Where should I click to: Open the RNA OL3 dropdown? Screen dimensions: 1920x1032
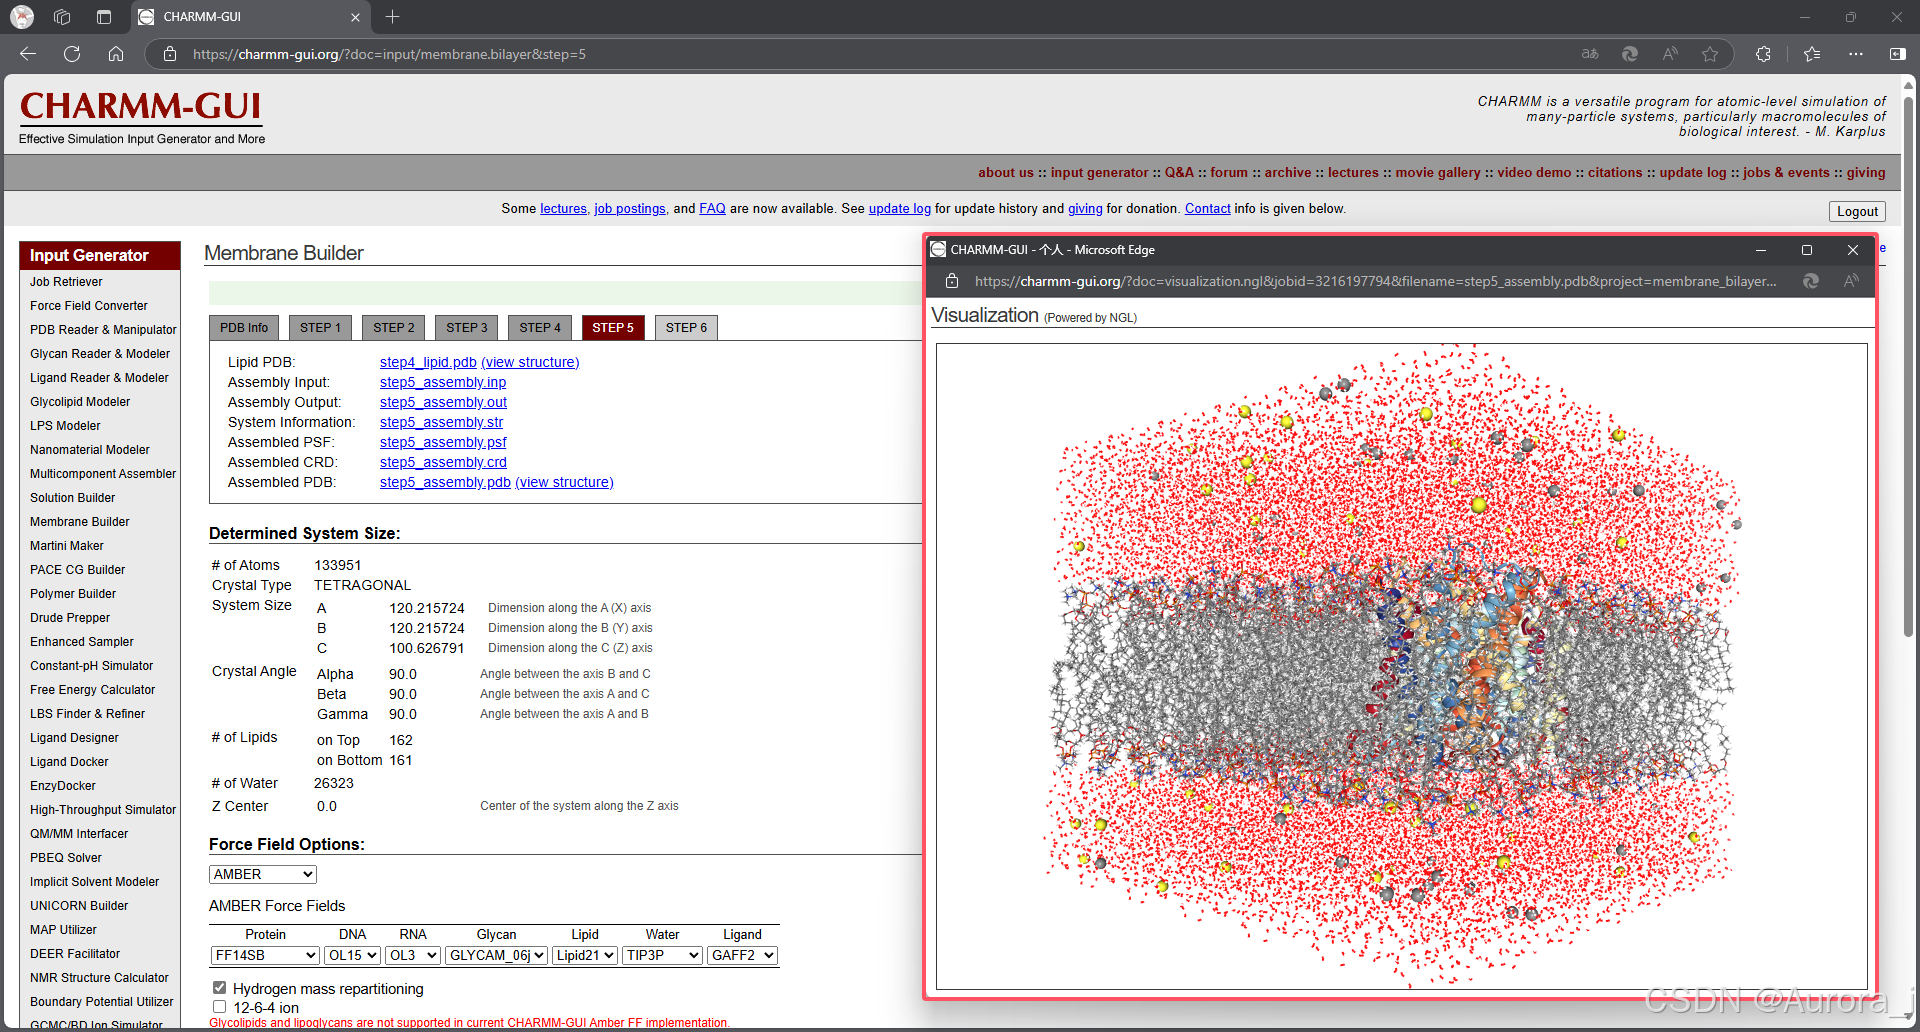[x=413, y=955]
